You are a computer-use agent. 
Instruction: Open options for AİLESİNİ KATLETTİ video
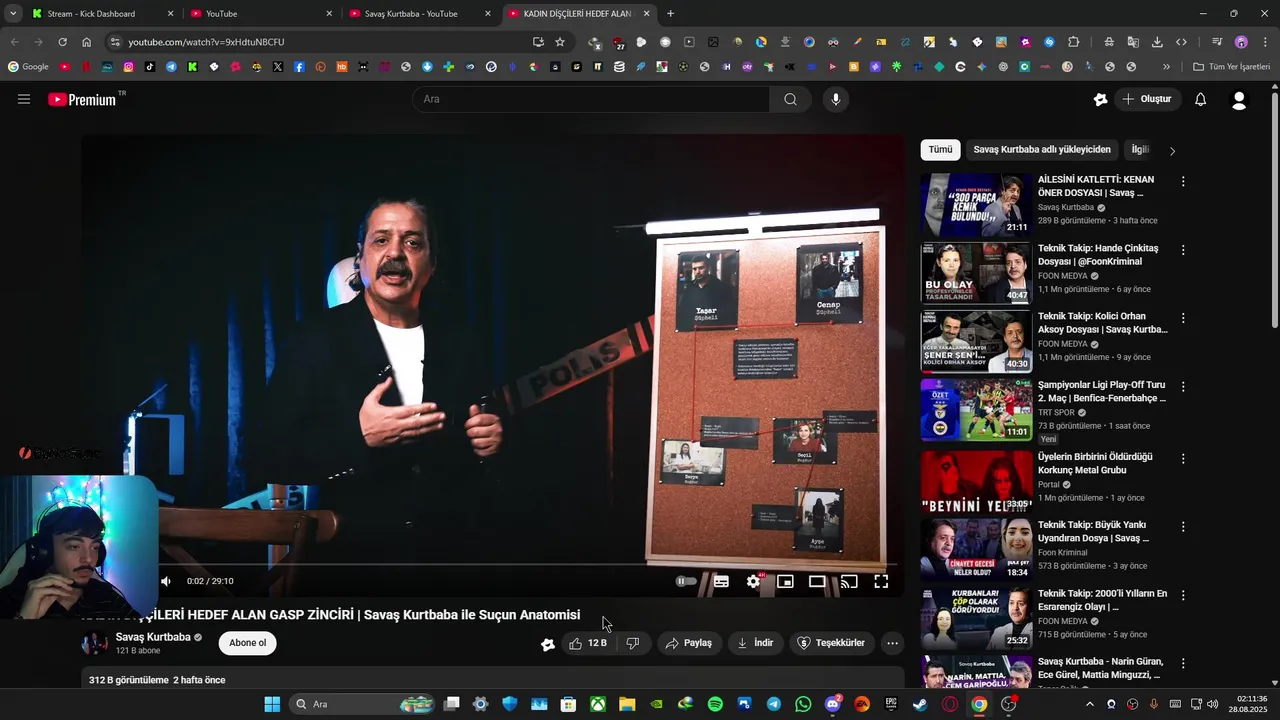1183,182
